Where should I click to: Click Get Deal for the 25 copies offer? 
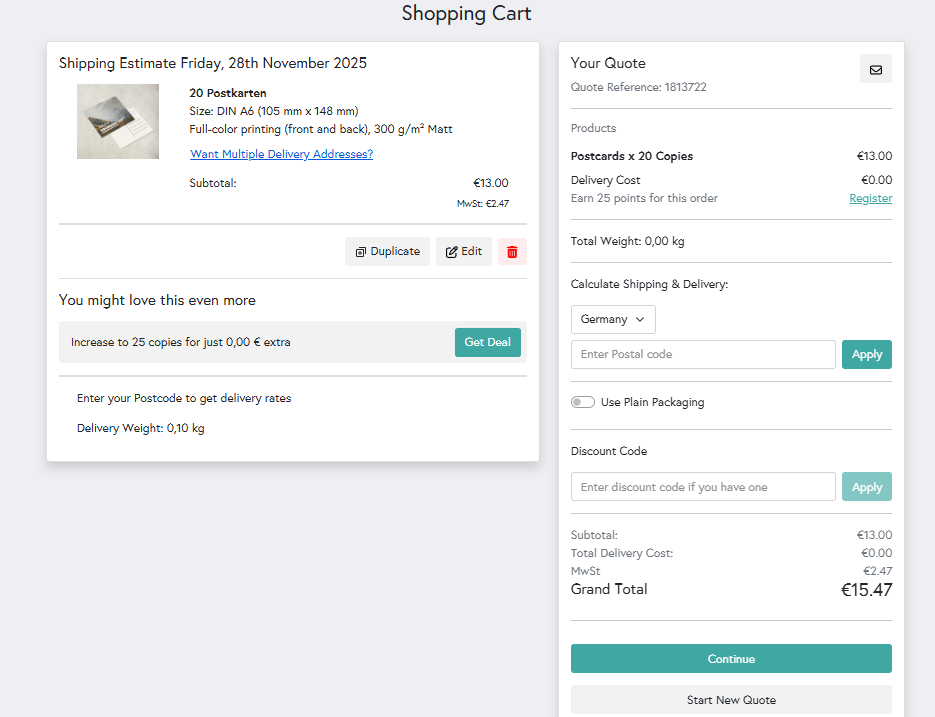point(487,342)
